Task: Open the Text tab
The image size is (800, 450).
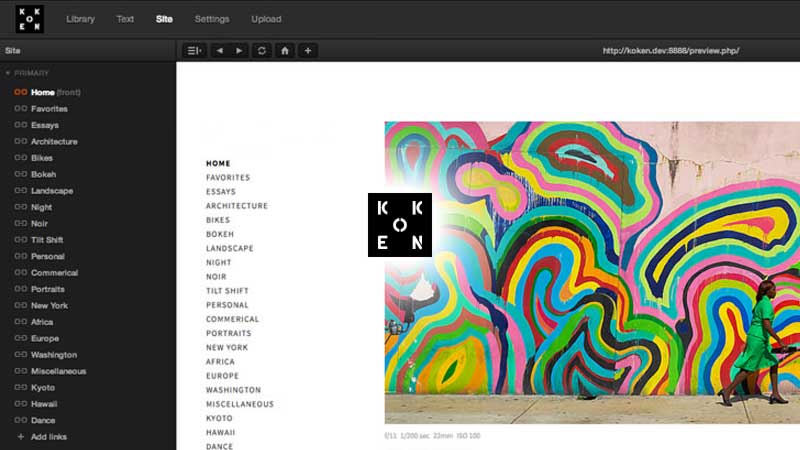Action: tap(125, 19)
